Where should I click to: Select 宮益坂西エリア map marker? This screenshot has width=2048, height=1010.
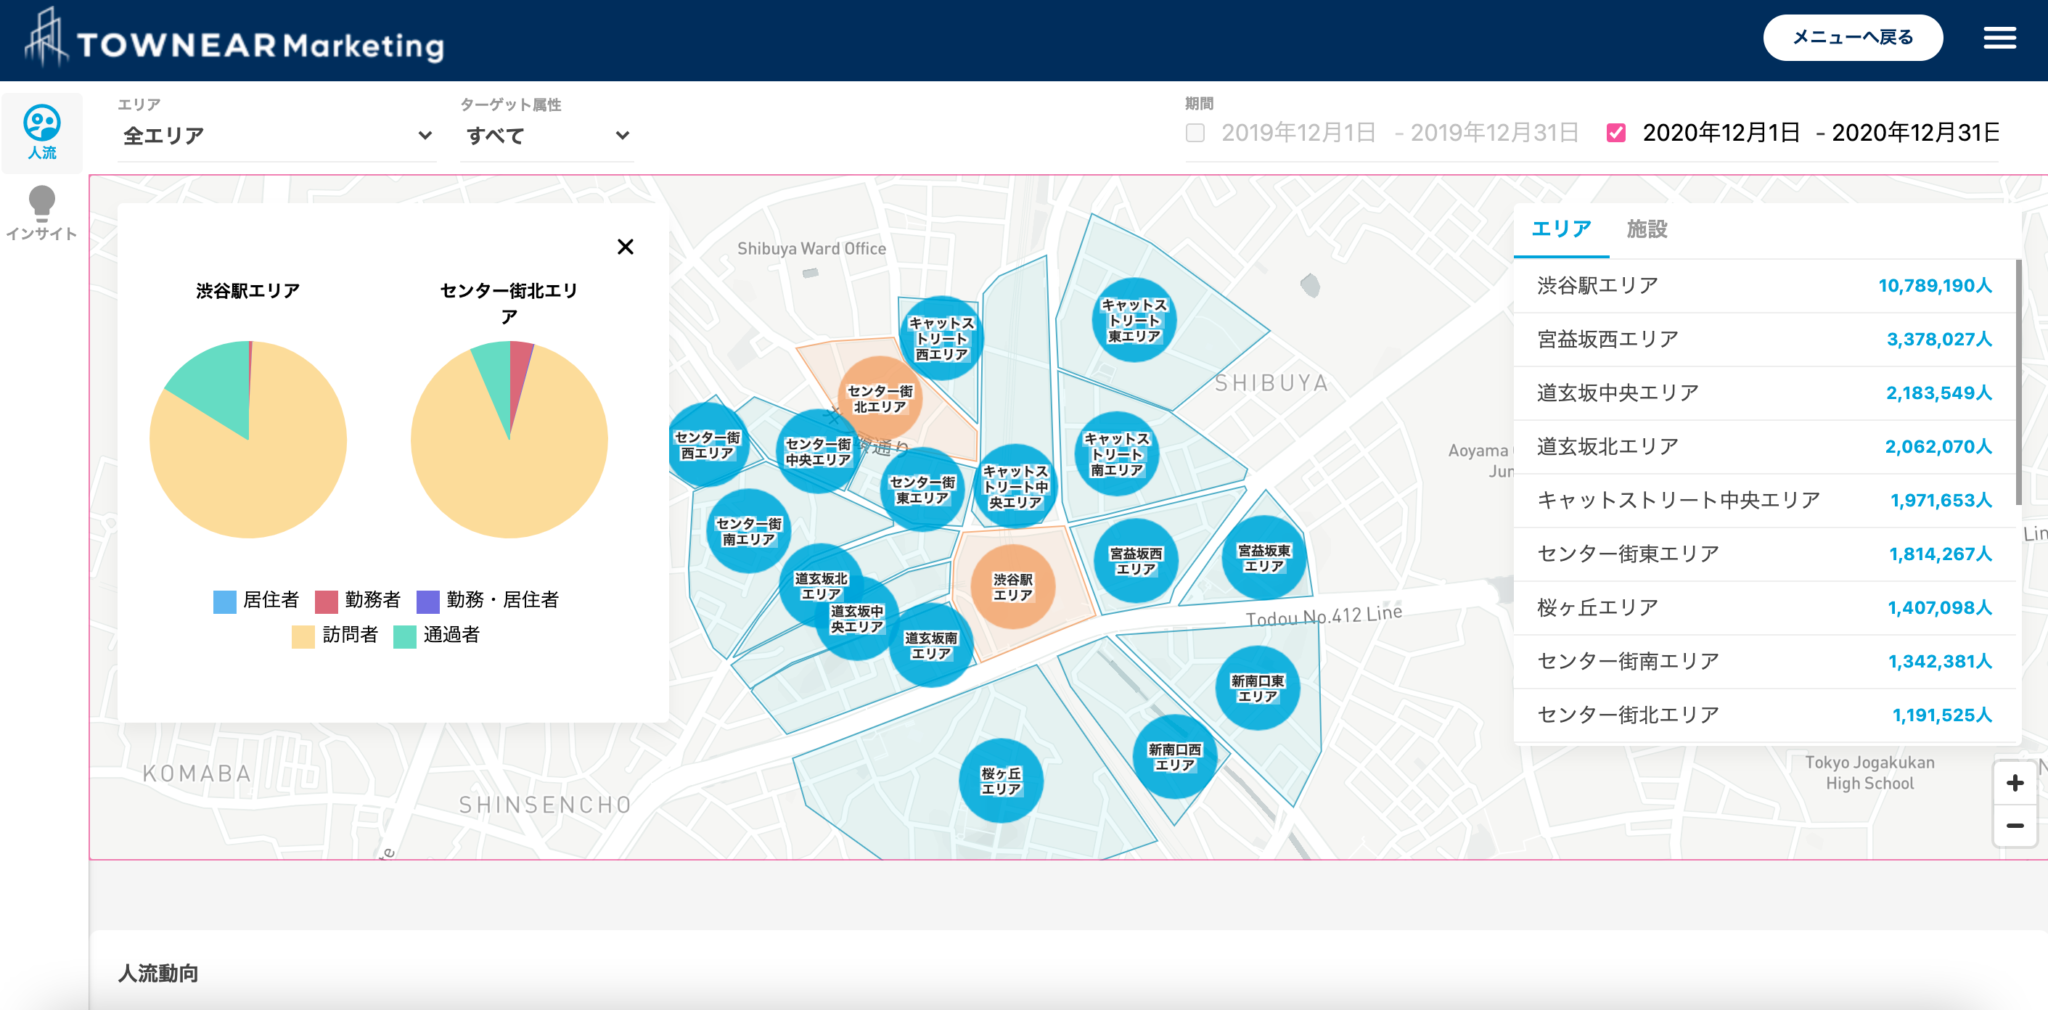pyautogui.click(x=1136, y=561)
